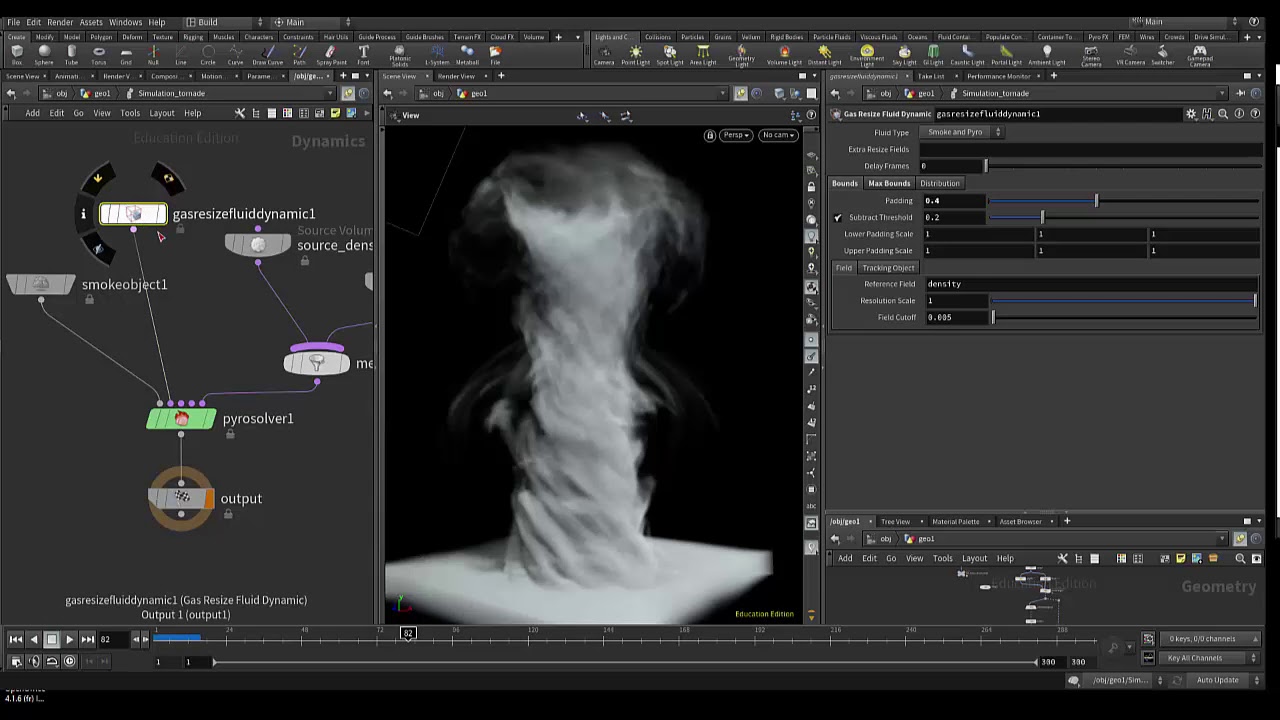This screenshot has width=1280, height=720.
Task: Pick the Font shelf tool
Action: tap(363, 55)
